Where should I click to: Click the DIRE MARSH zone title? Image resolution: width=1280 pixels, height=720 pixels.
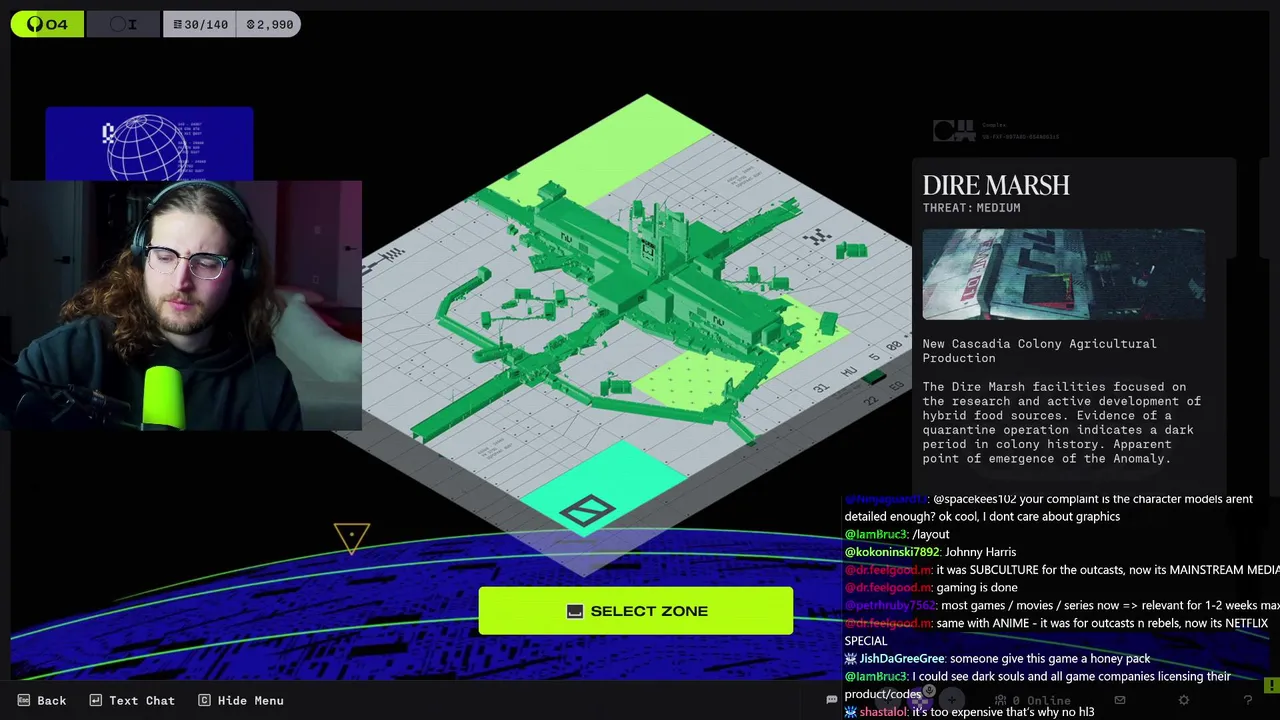[x=995, y=185]
